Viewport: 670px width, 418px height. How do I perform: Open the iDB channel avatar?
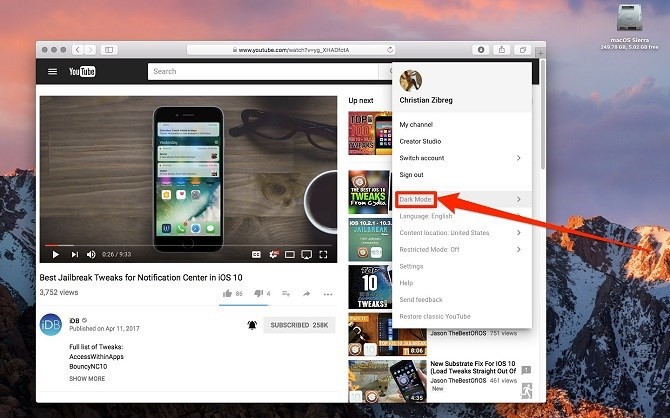pyautogui.click(x=51, y=324)
